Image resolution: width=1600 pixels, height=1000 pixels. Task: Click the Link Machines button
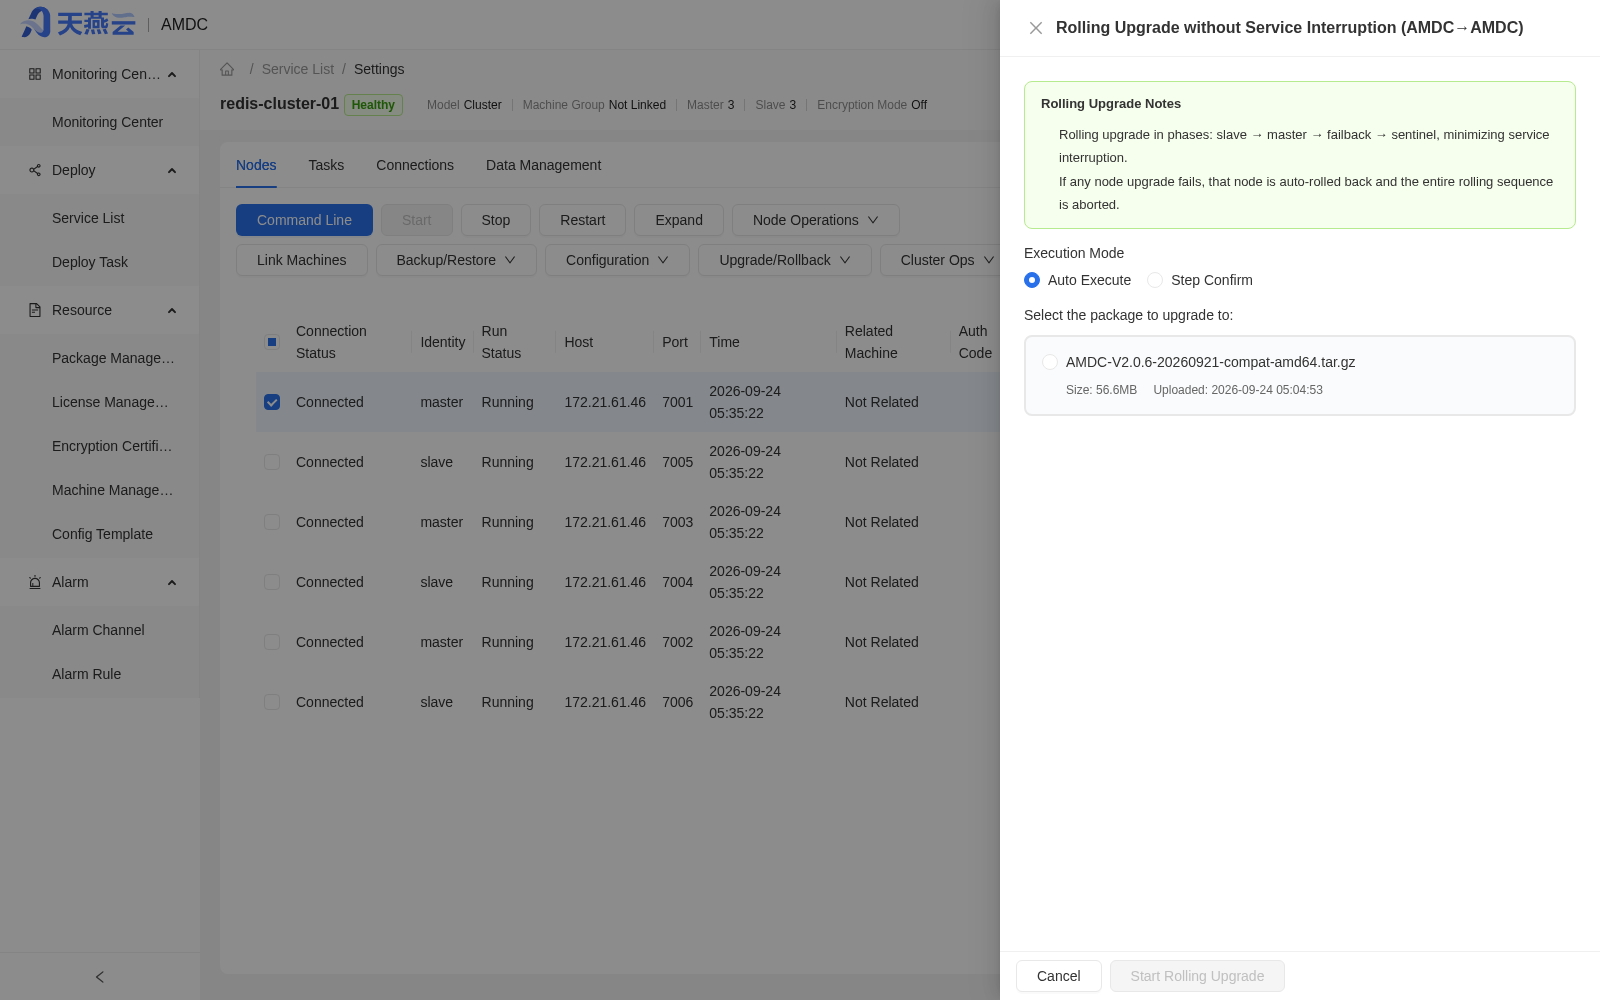[x=302, y=260]
